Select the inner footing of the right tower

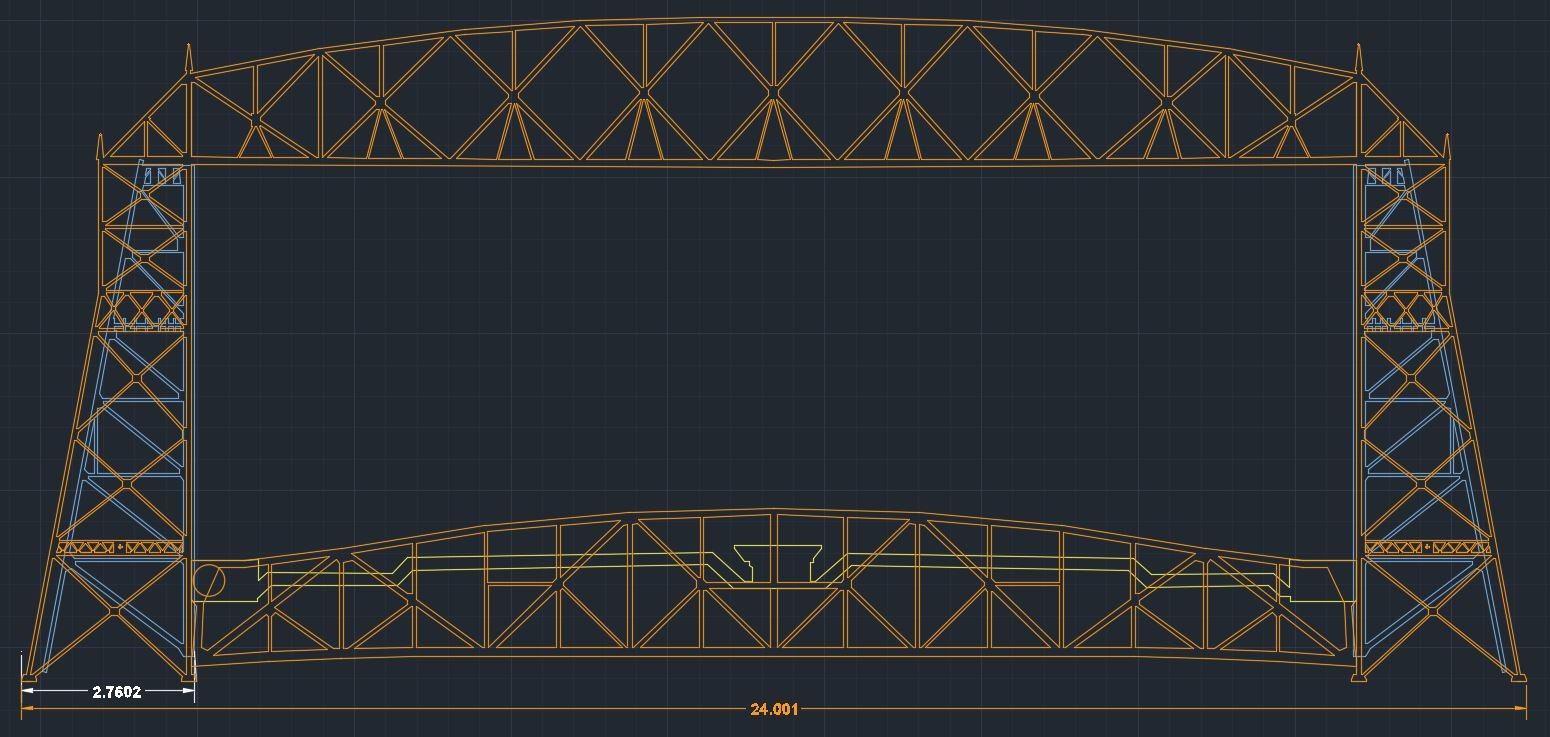coord(1359,677)
